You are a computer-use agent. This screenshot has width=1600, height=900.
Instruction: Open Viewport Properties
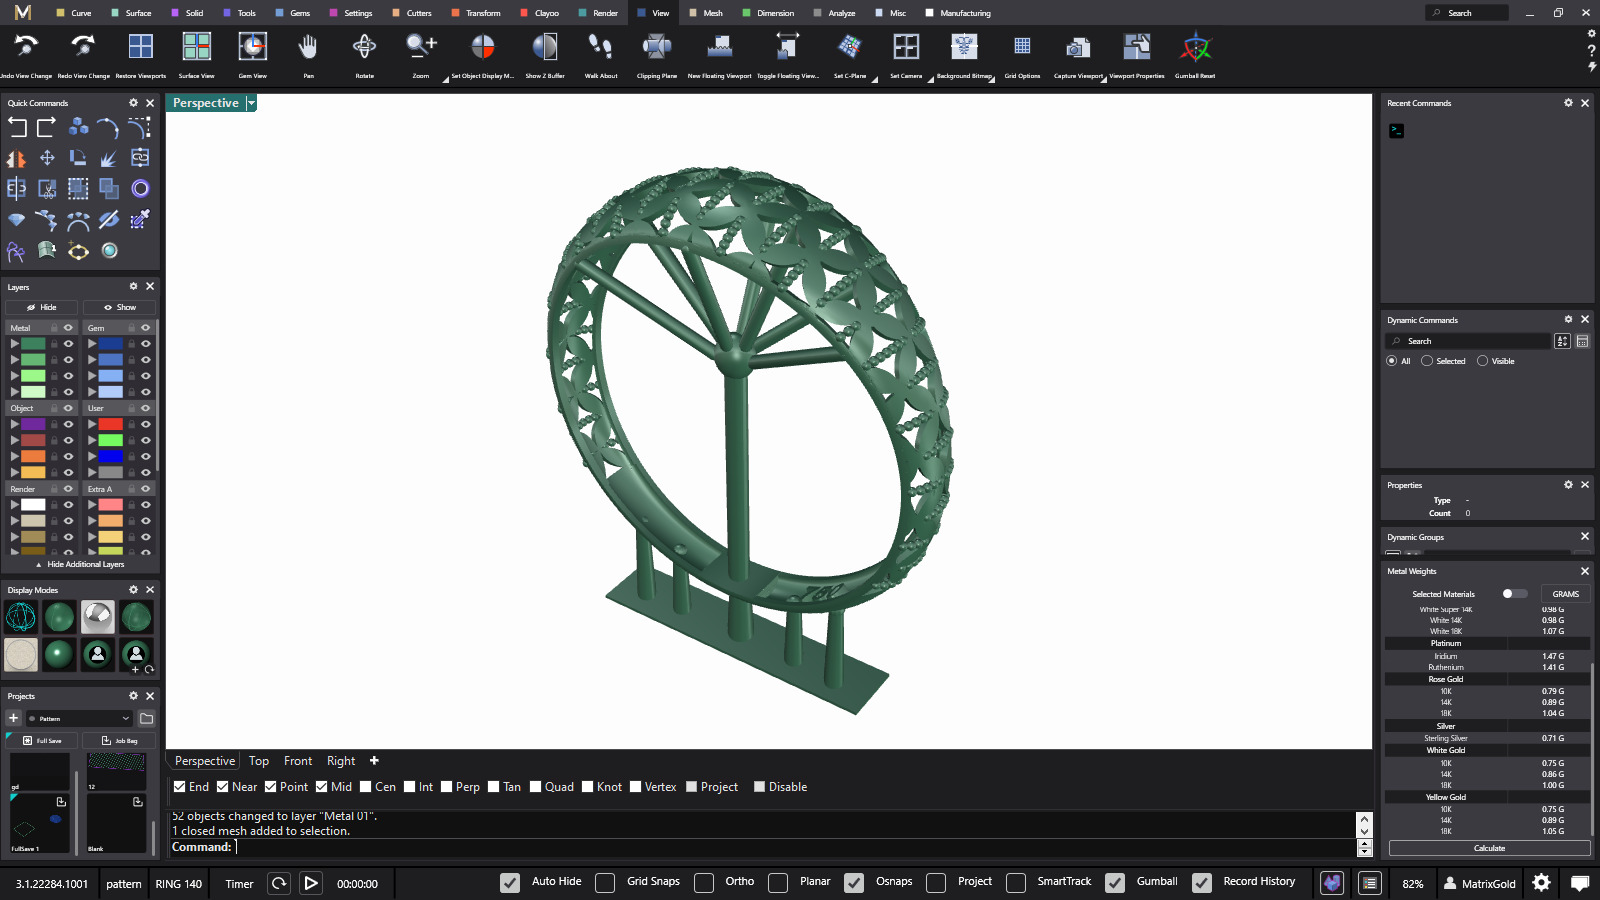point(1137,47)
